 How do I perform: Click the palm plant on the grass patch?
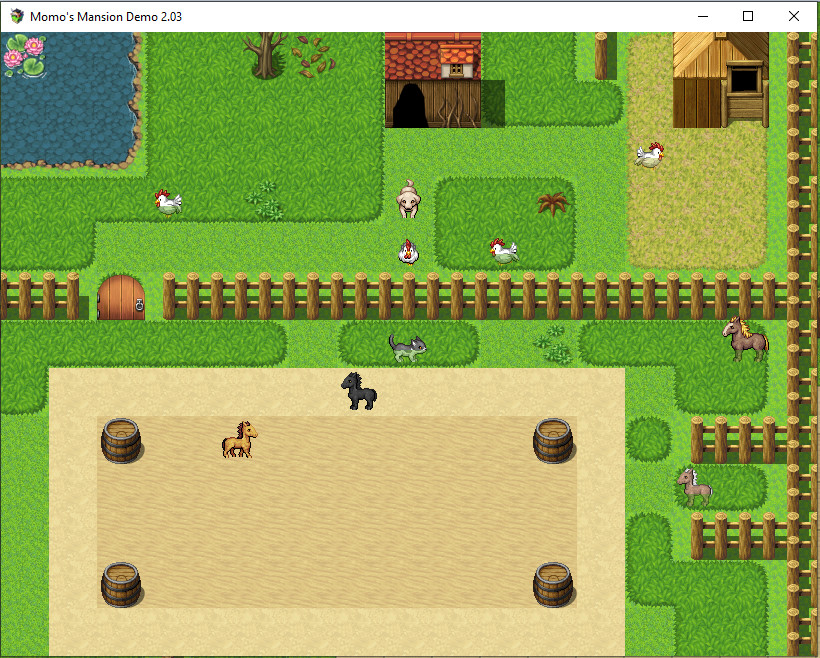[x=551, y=203]
